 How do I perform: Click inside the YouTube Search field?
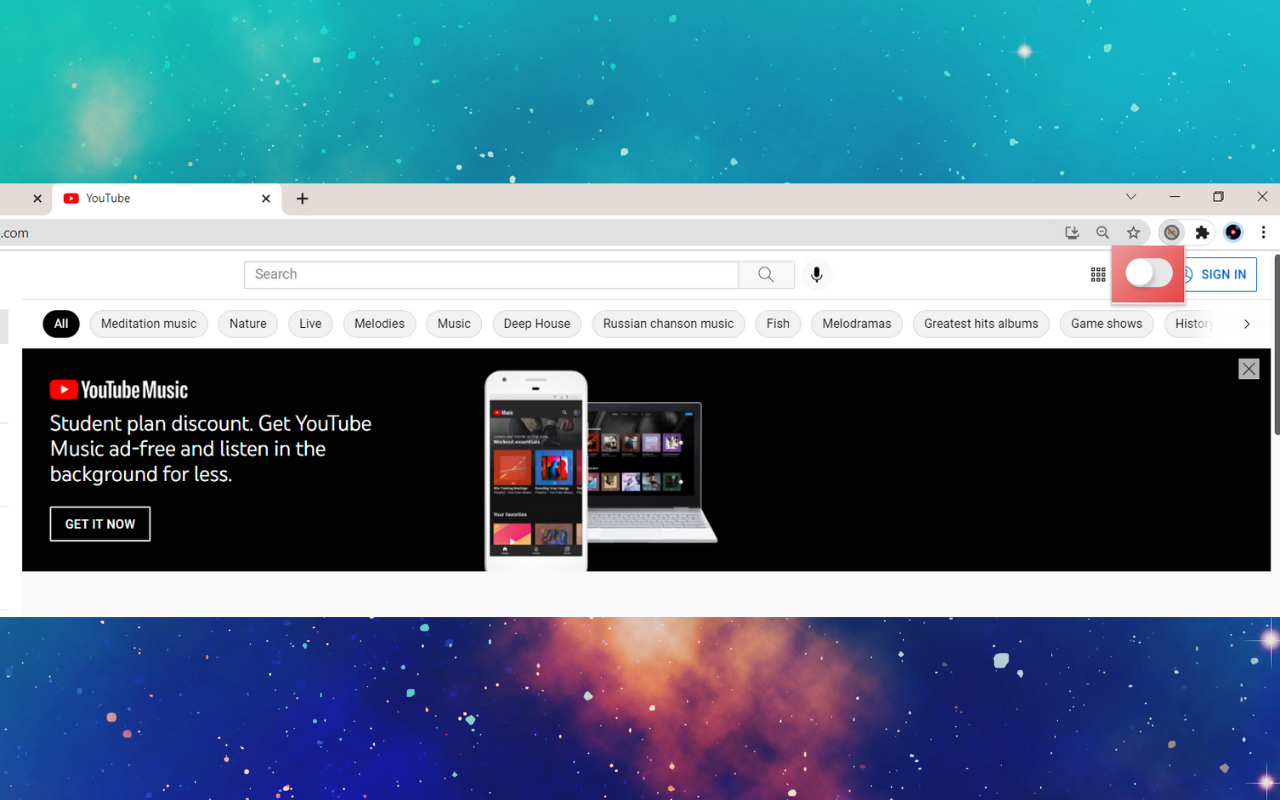click(491, 274)
